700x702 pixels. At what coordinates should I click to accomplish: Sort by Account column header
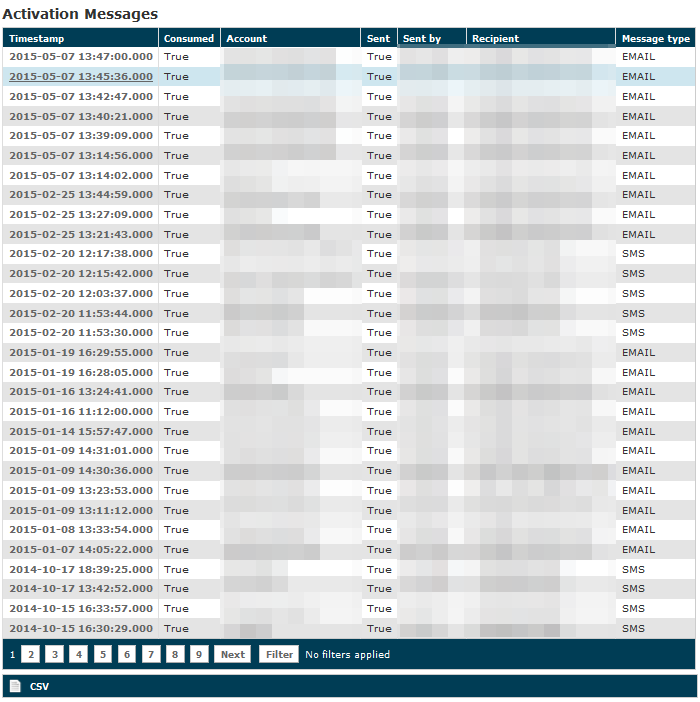pos(247,39)
